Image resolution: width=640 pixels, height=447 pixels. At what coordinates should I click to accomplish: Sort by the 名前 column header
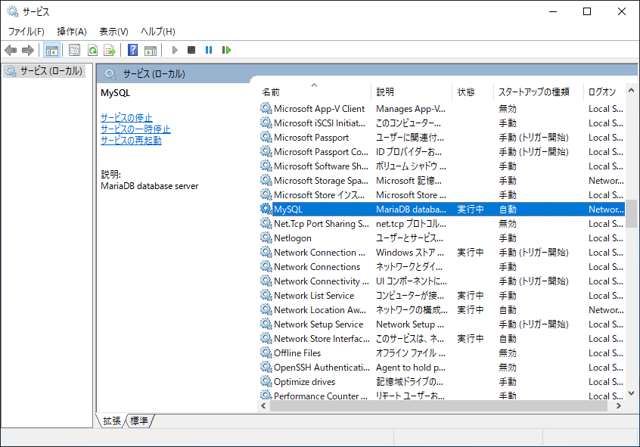coord(314,92)
